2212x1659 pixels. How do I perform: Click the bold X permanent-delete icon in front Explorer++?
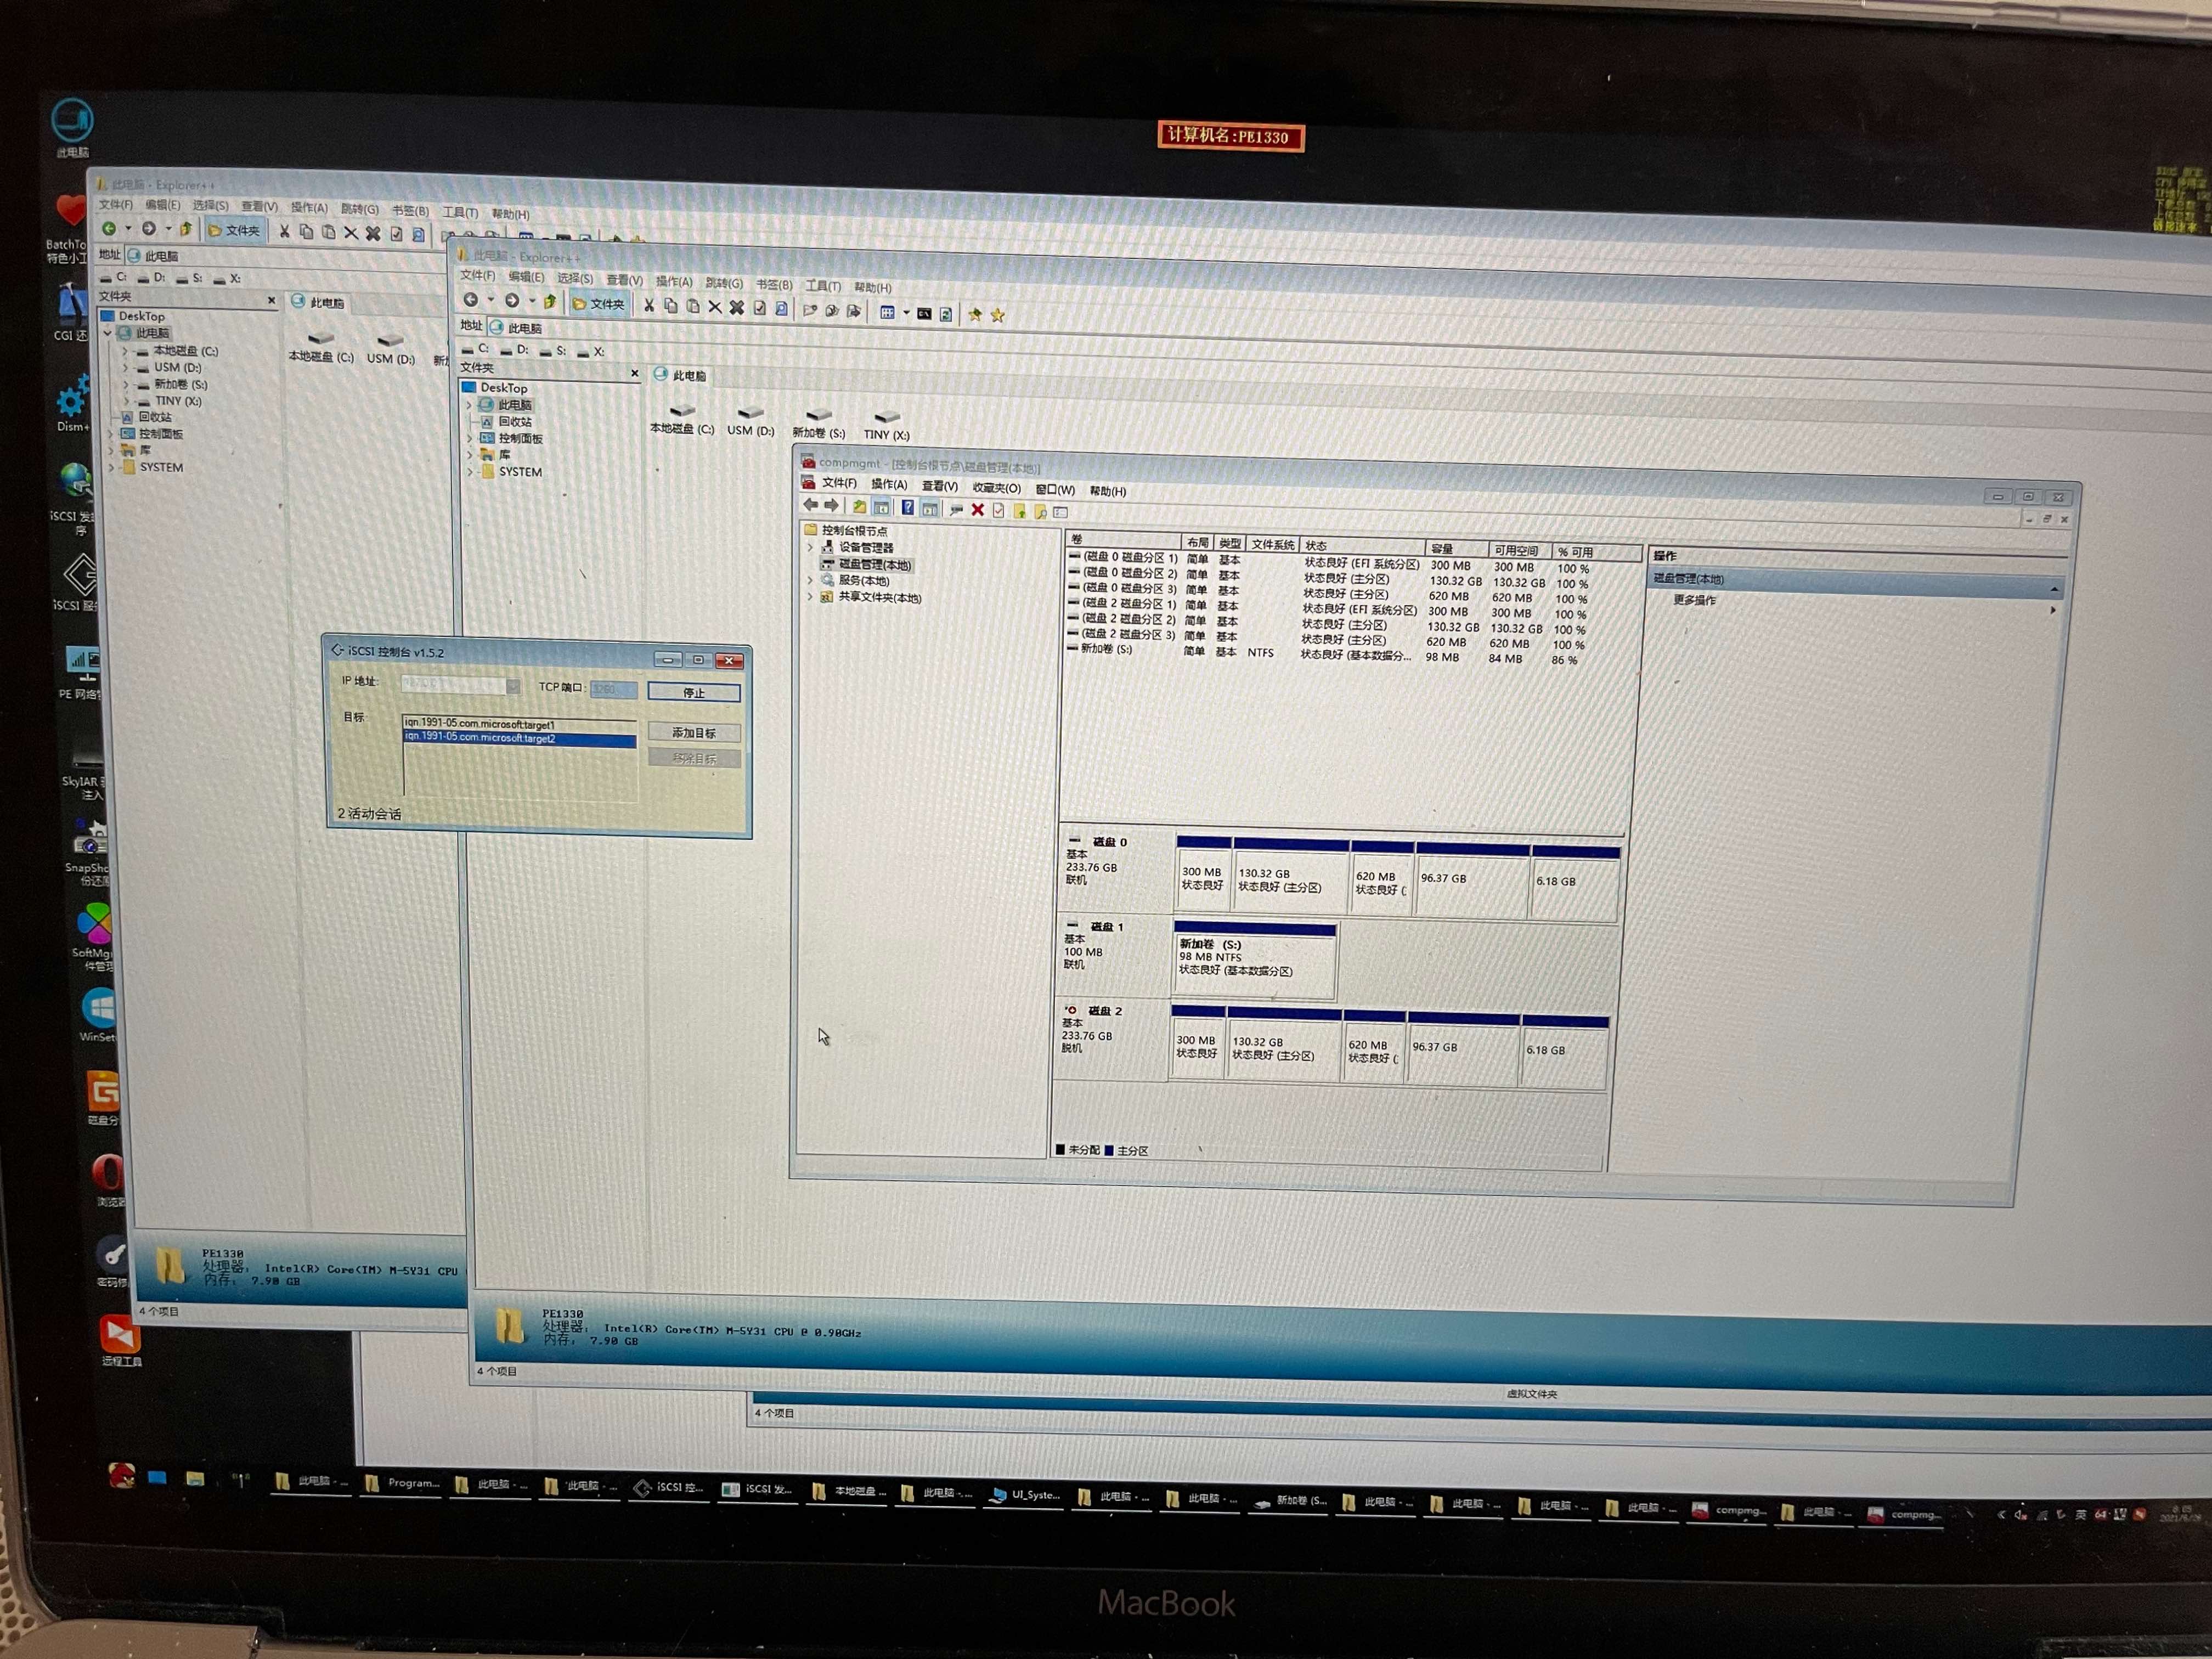[x=737, y=307]
